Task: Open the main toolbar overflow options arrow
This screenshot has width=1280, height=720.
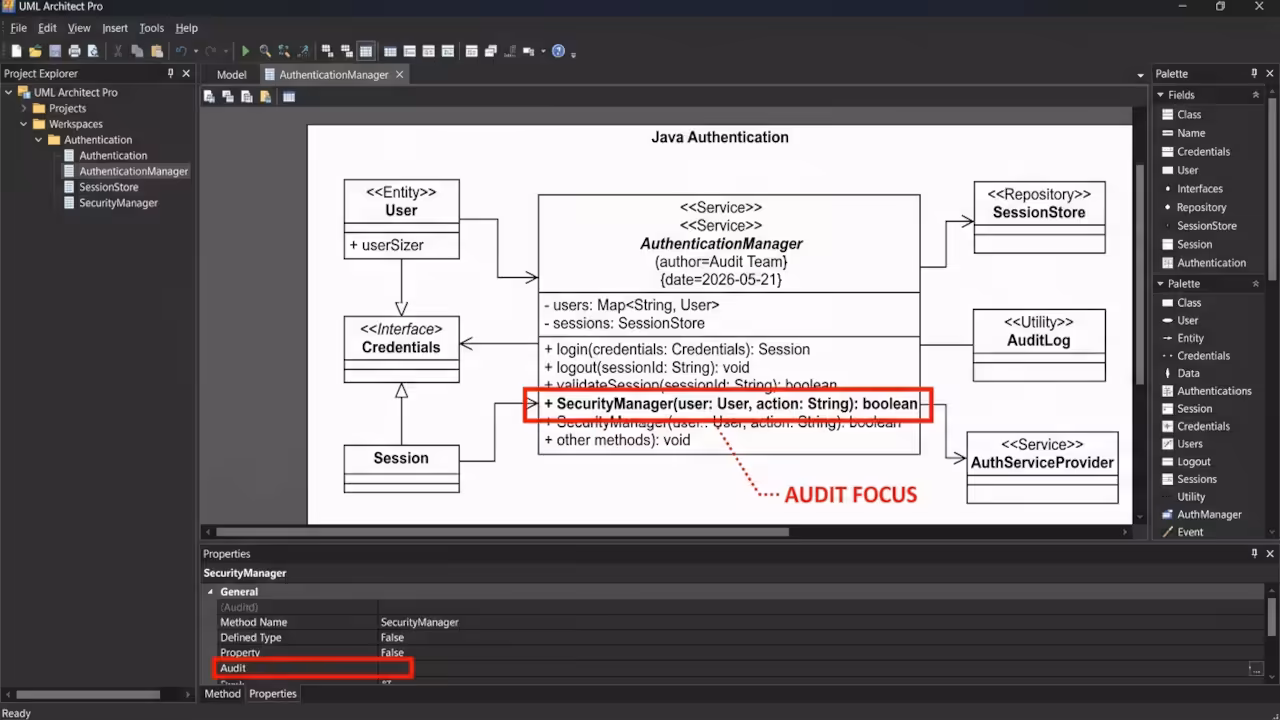Action: [574, 53]
